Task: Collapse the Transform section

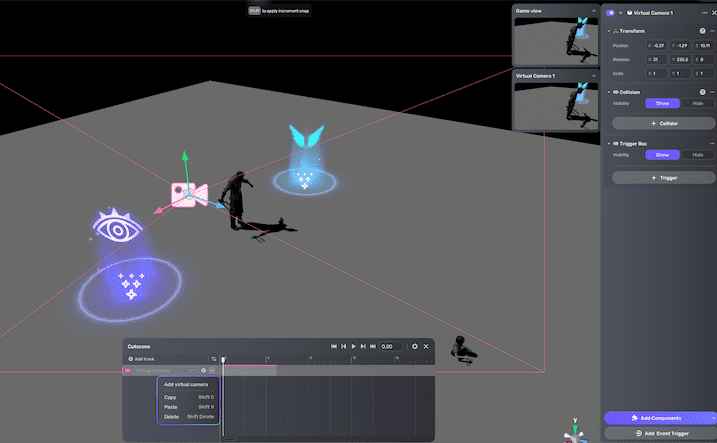Action: [x=609, y=31]
